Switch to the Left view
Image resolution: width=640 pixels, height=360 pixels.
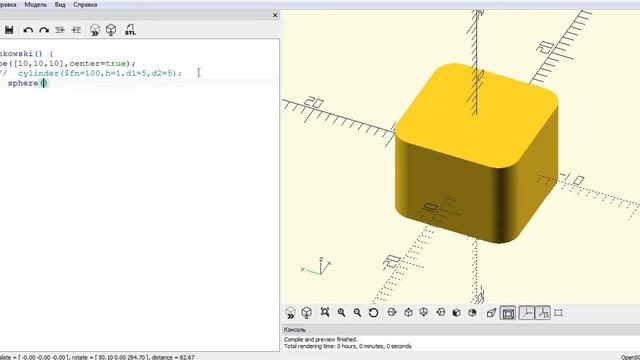(440, 312)
